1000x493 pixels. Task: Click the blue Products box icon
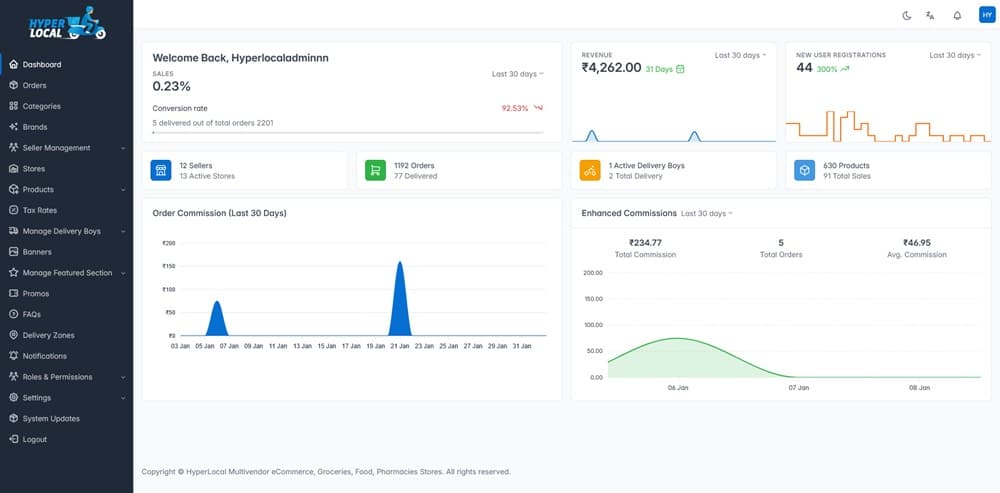804,170
